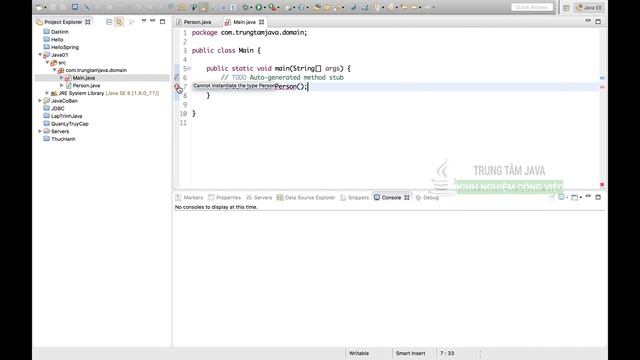Click red error mark in overview ruler
This screenshot has height=360, width=640.
tap(602, 87)
